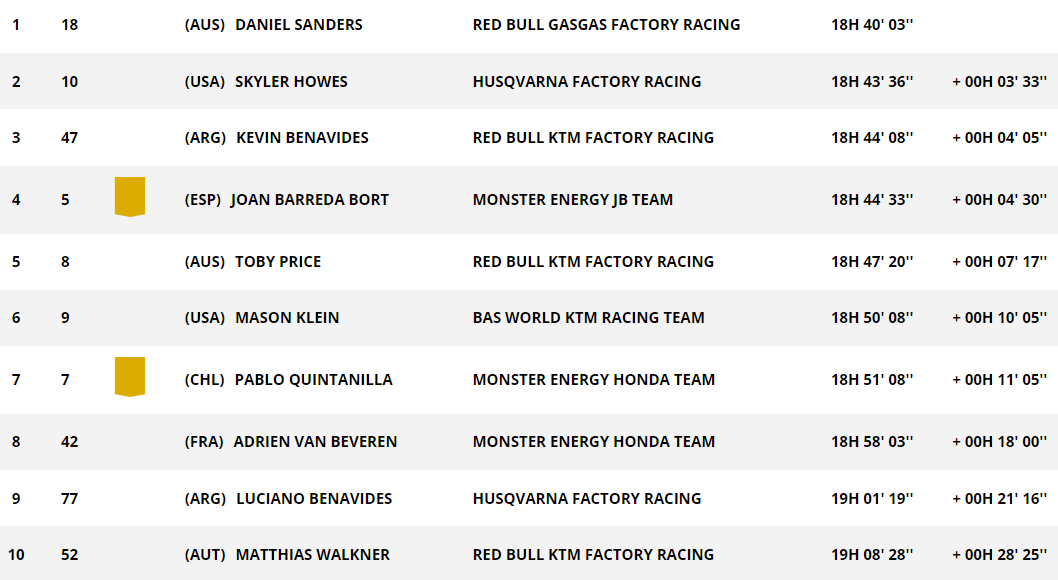Screen dimensions: 1058x580
Task: Select Mason Klein's name
Action: [287, 318]
